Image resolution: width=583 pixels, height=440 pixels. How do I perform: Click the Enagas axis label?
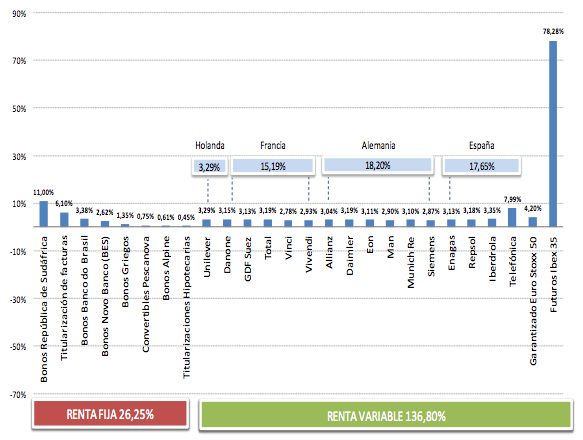click(452, 253)
